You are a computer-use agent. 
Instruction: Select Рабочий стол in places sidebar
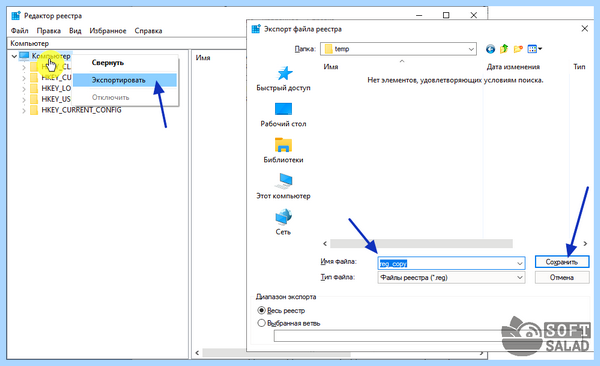[283, 114]
